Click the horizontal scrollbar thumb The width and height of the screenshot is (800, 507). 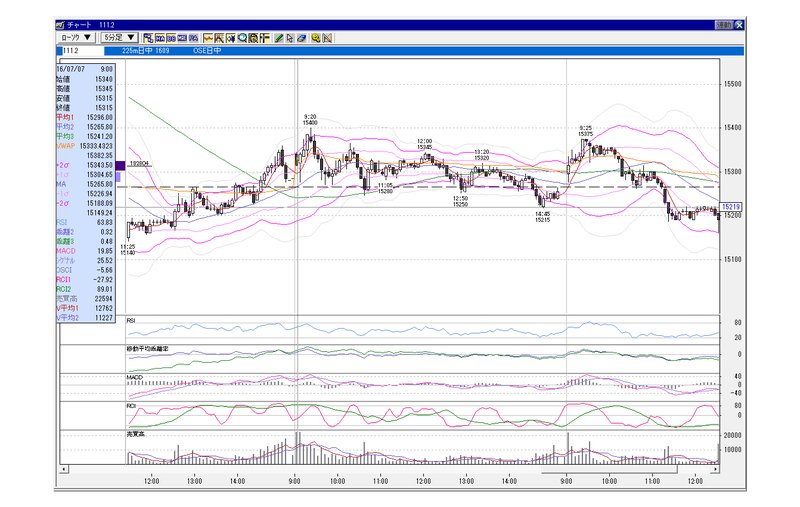tap(609, 469)
